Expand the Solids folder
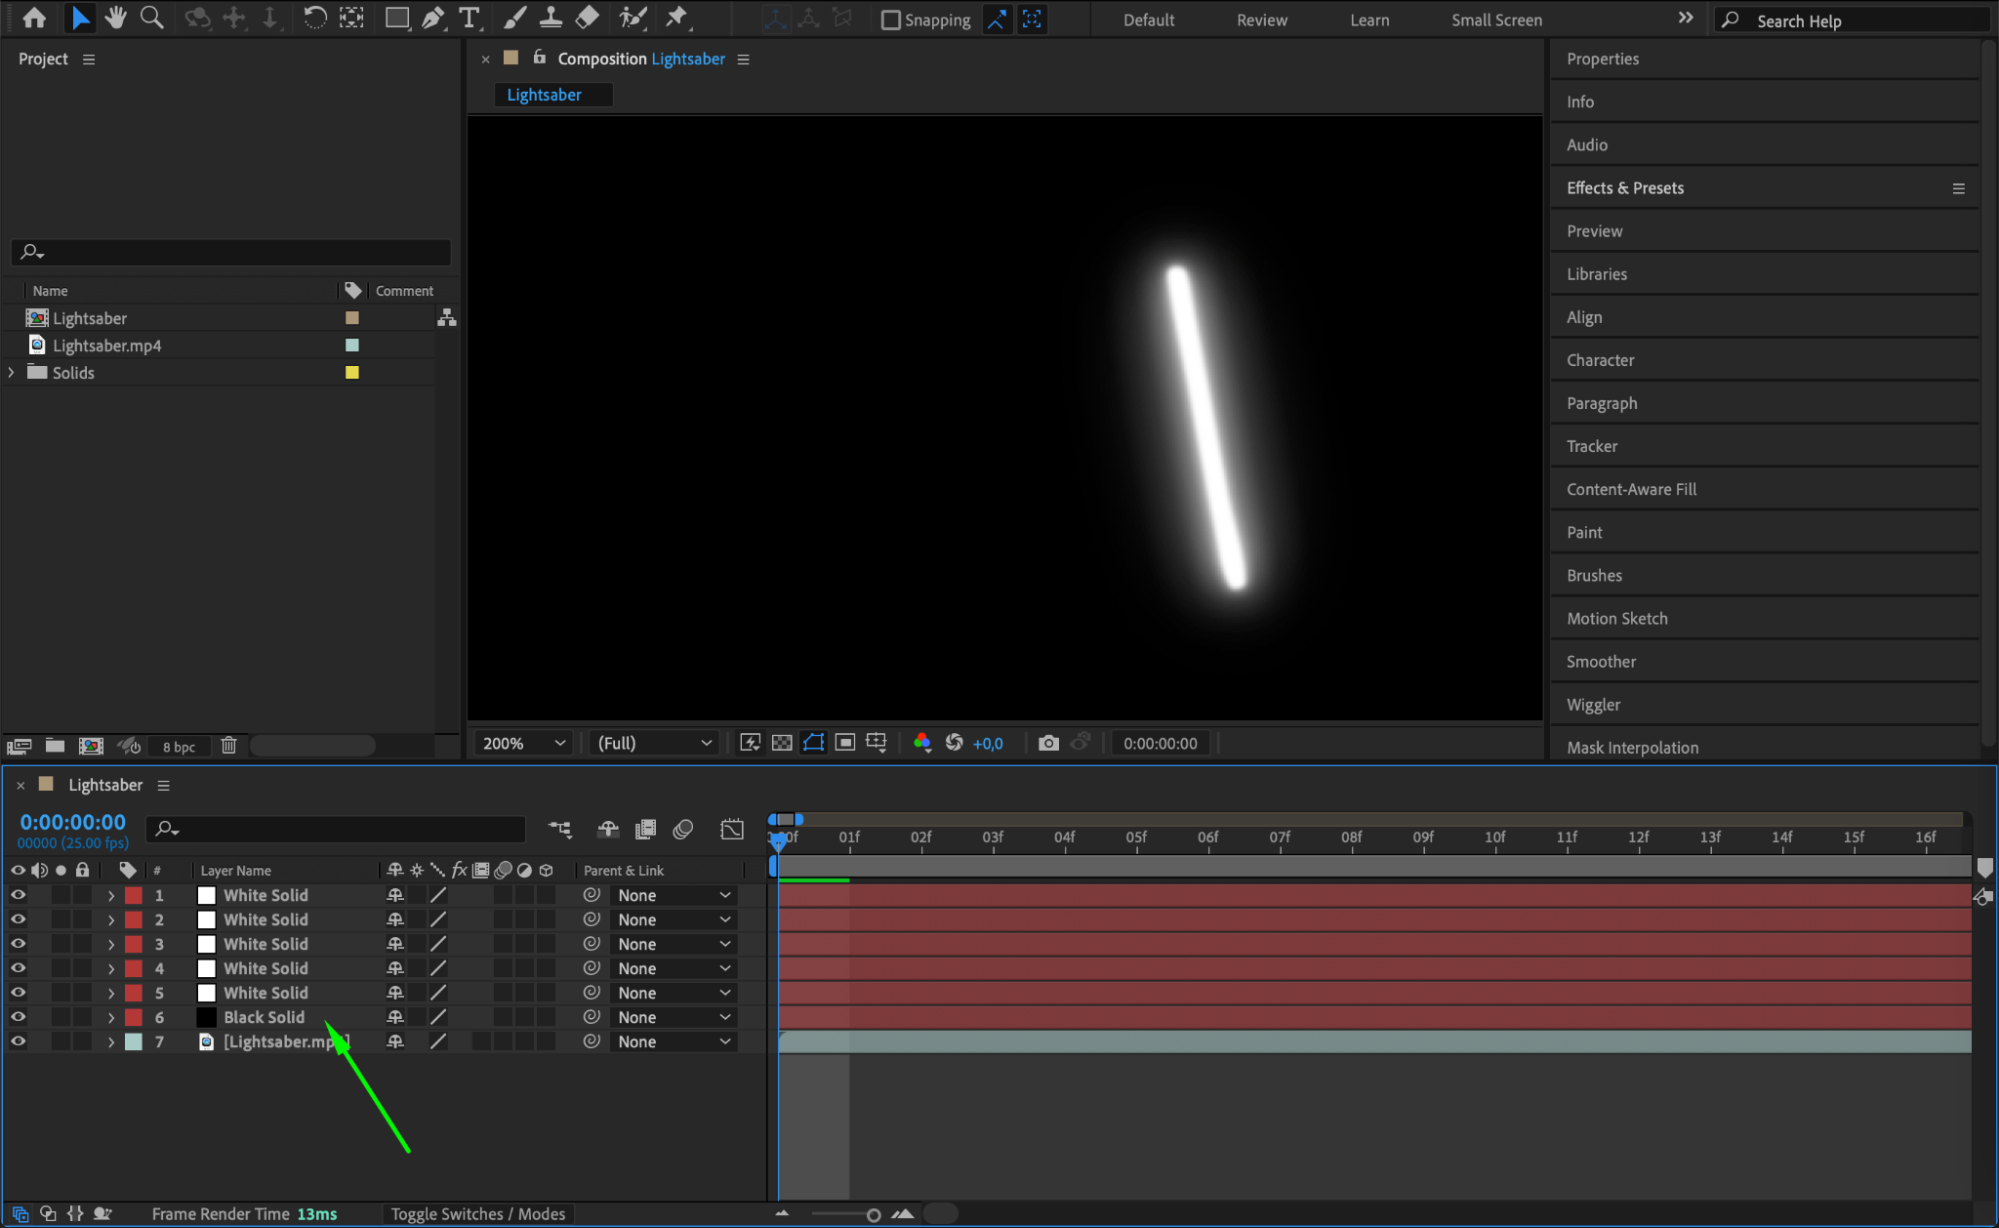This screenshot has width=1999, height=1228. tap(12, 372)
